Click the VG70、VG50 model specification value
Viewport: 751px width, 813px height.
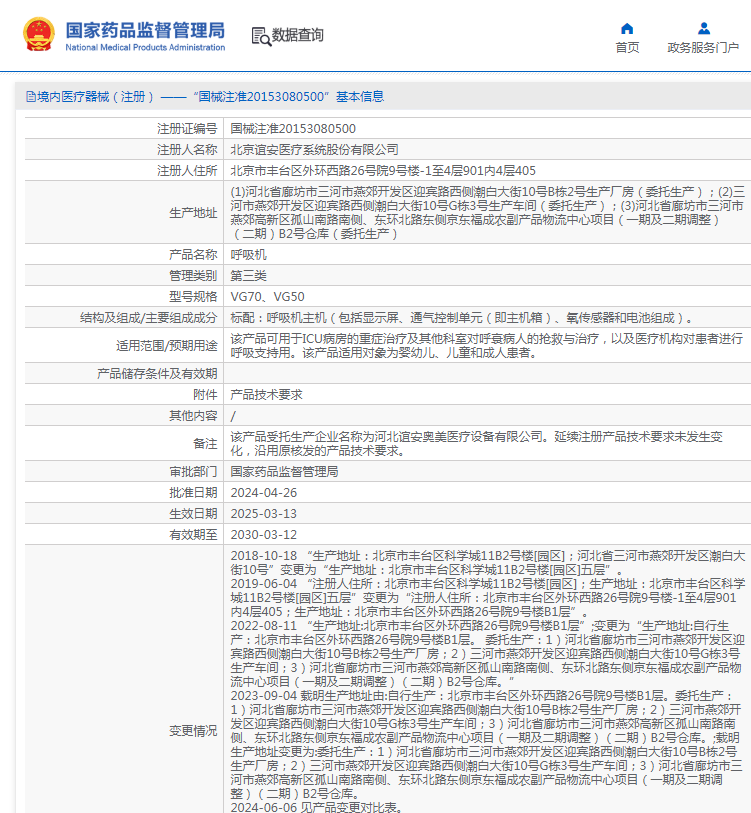(x=267, y=296)
